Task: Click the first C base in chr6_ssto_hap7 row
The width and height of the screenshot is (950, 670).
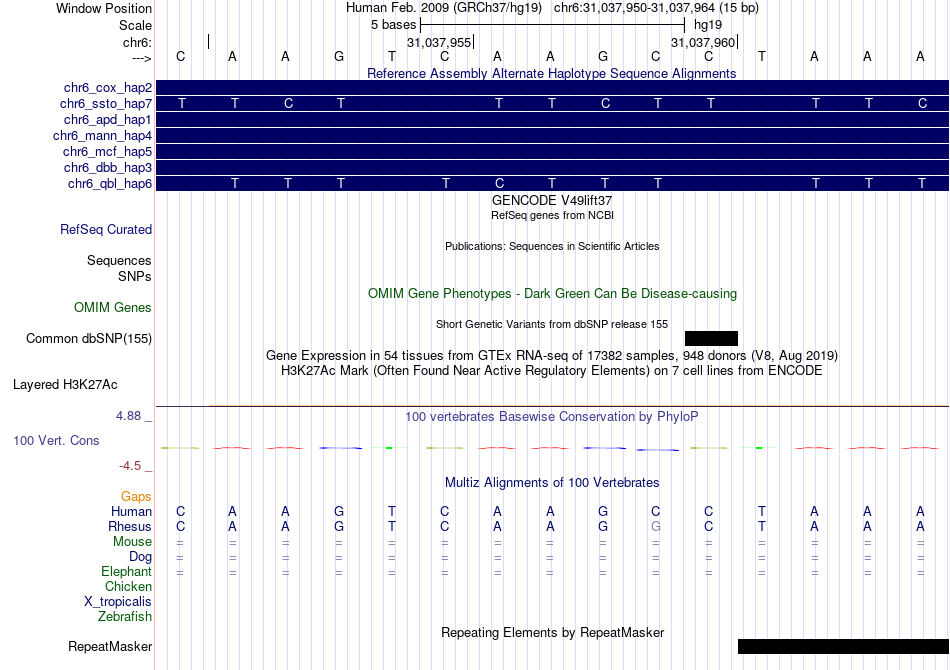Action: [288, 104]
